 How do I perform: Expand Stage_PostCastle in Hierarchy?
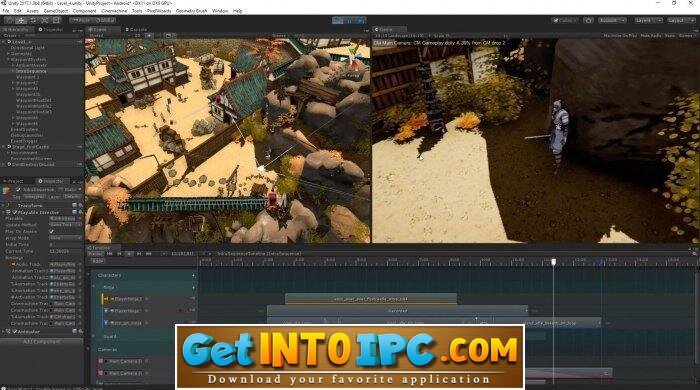click(4, 147)
